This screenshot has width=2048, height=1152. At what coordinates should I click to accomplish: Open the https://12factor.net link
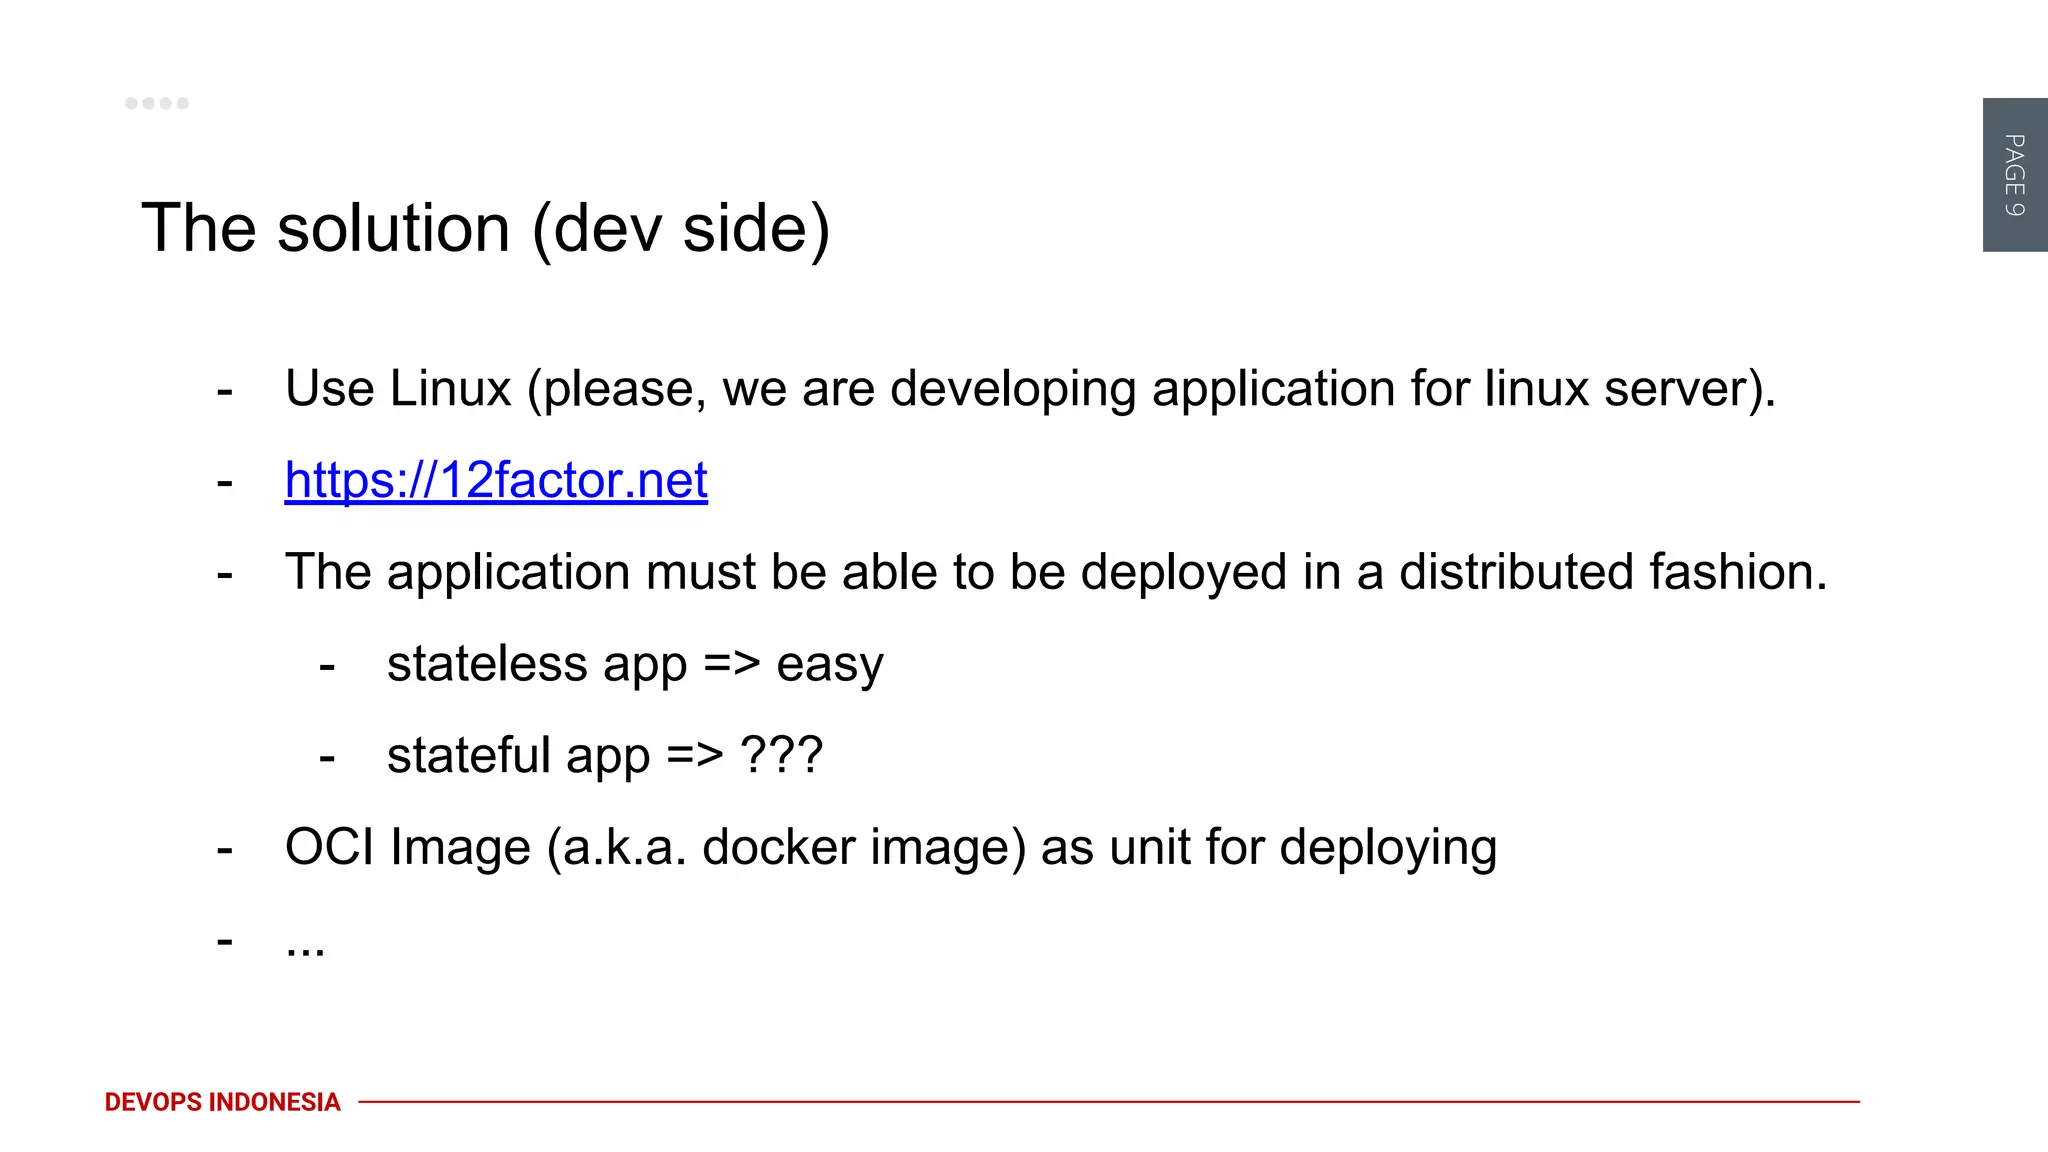pos(496,480)
